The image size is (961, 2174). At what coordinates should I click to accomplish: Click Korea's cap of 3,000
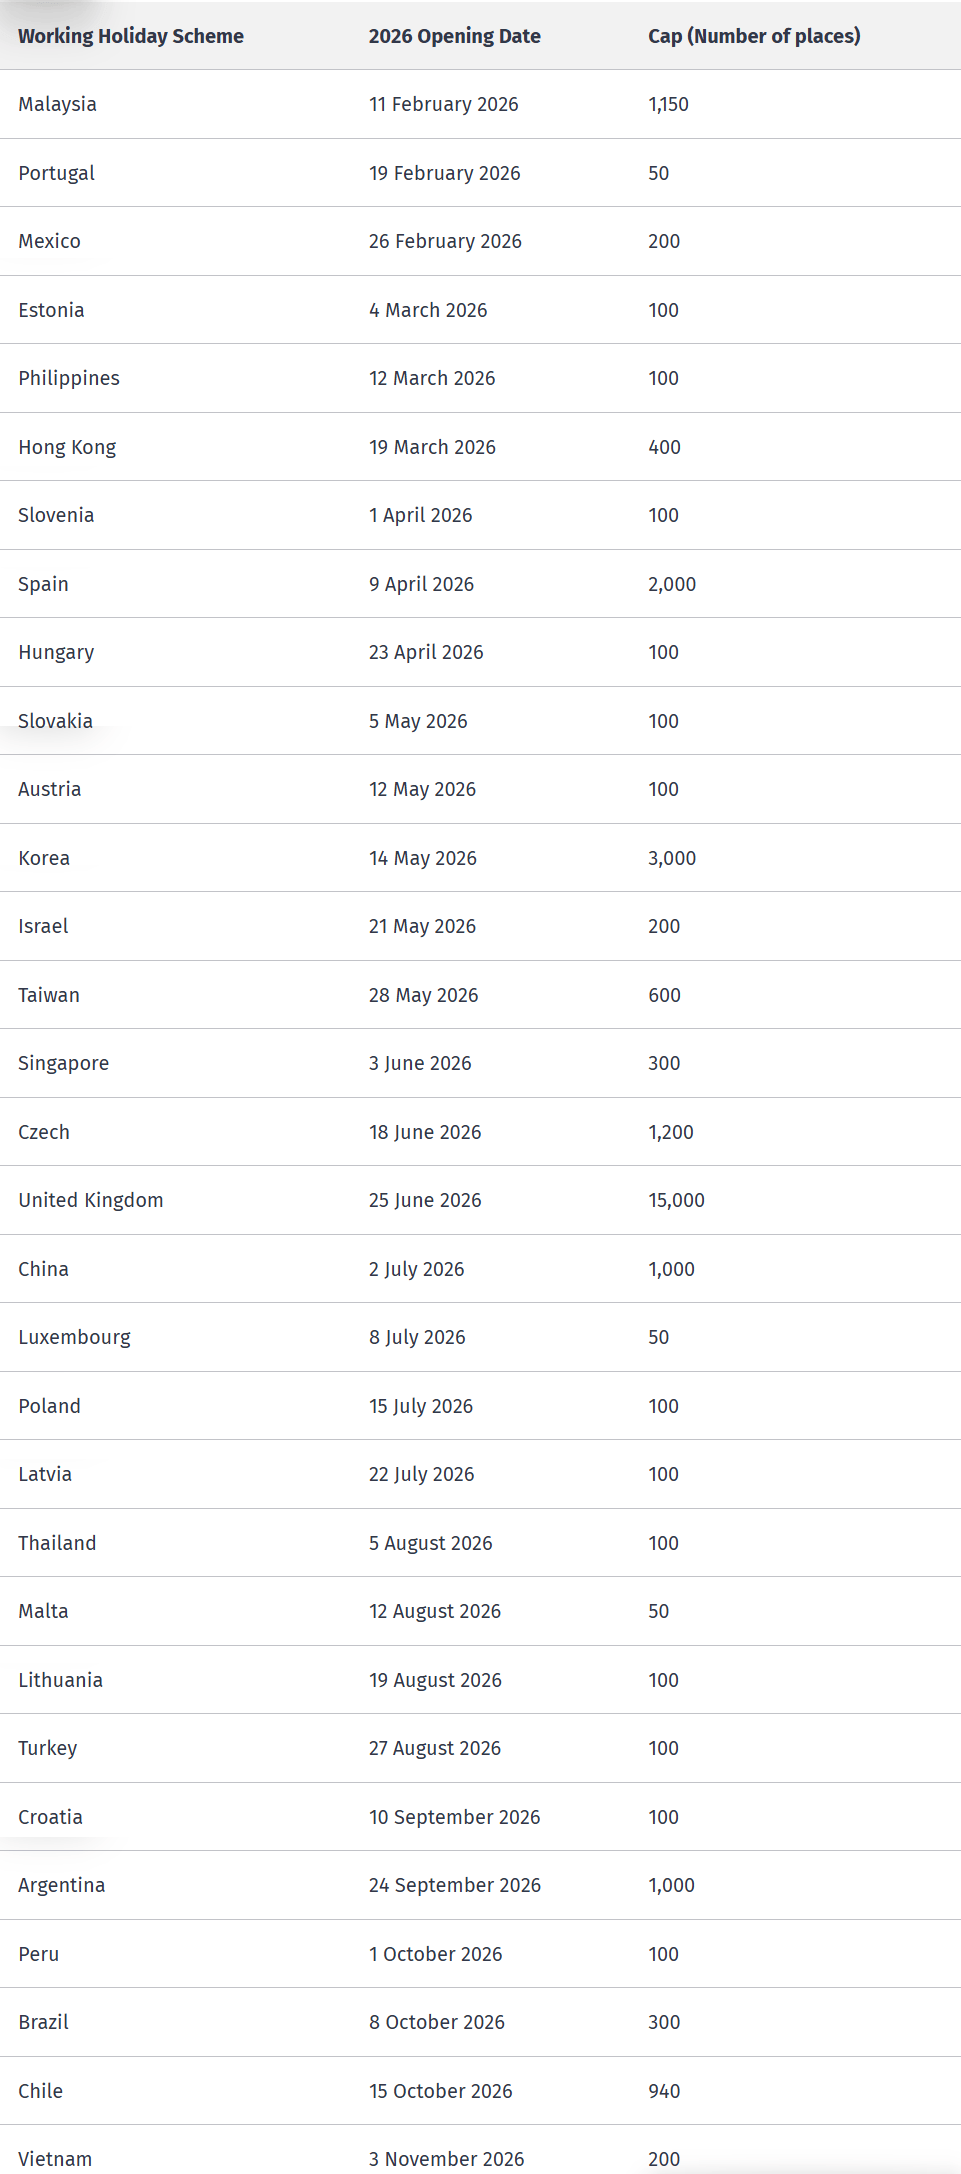coord(672,858)
